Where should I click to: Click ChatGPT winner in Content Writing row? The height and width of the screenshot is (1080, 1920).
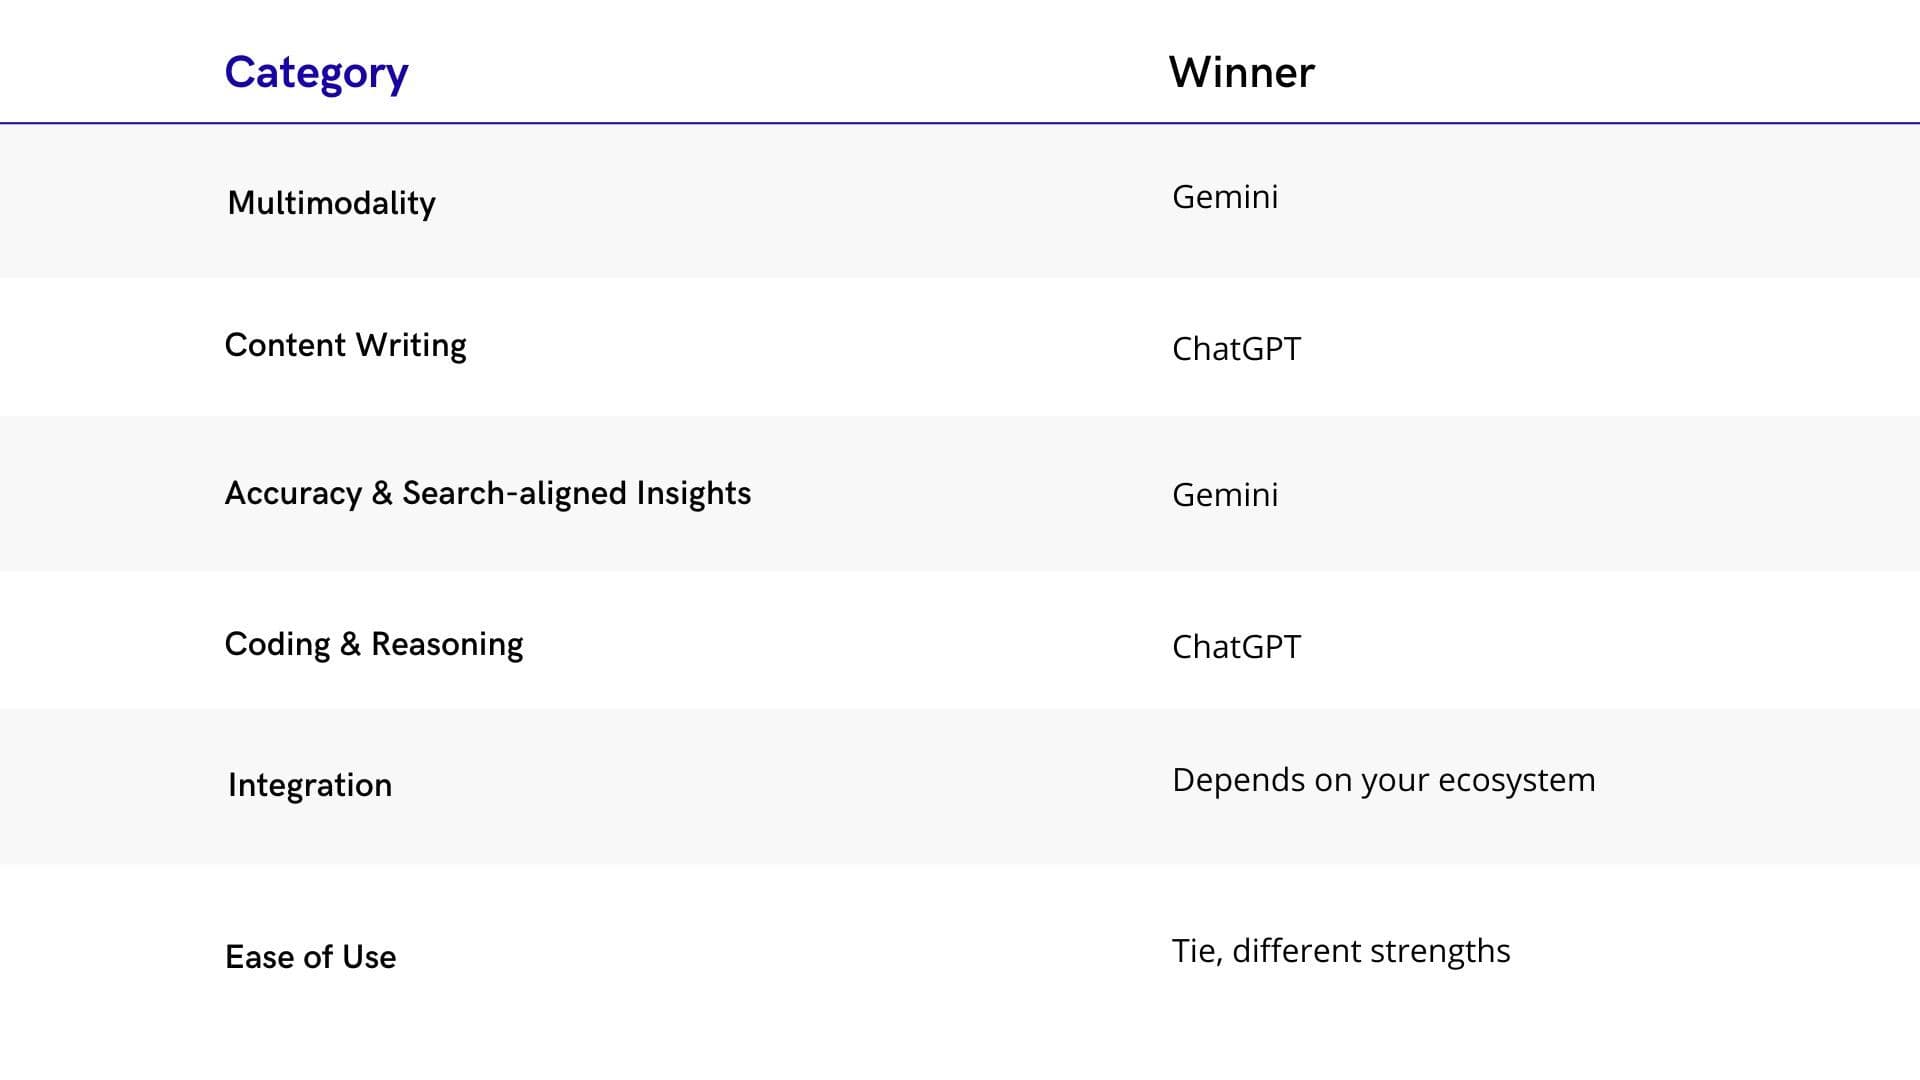[x=1236, y=349]
